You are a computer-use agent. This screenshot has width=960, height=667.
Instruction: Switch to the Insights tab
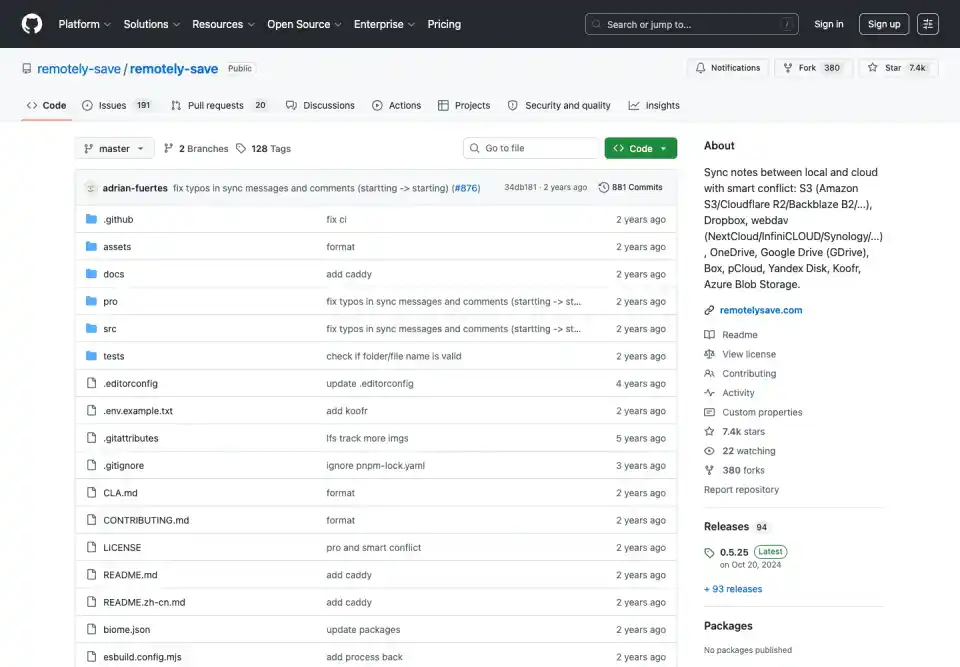tap(654, 105)
